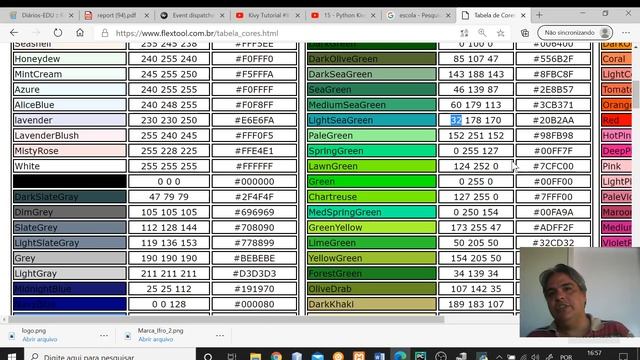Click the RGB value 230 230 250

pos(169,120)
